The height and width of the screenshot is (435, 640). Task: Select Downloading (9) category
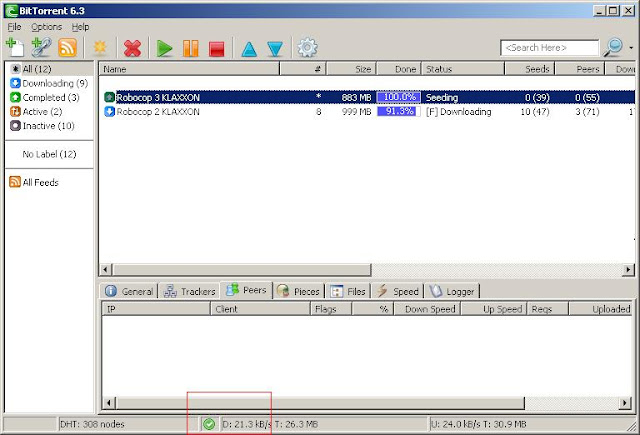click(x=49, y=83)
